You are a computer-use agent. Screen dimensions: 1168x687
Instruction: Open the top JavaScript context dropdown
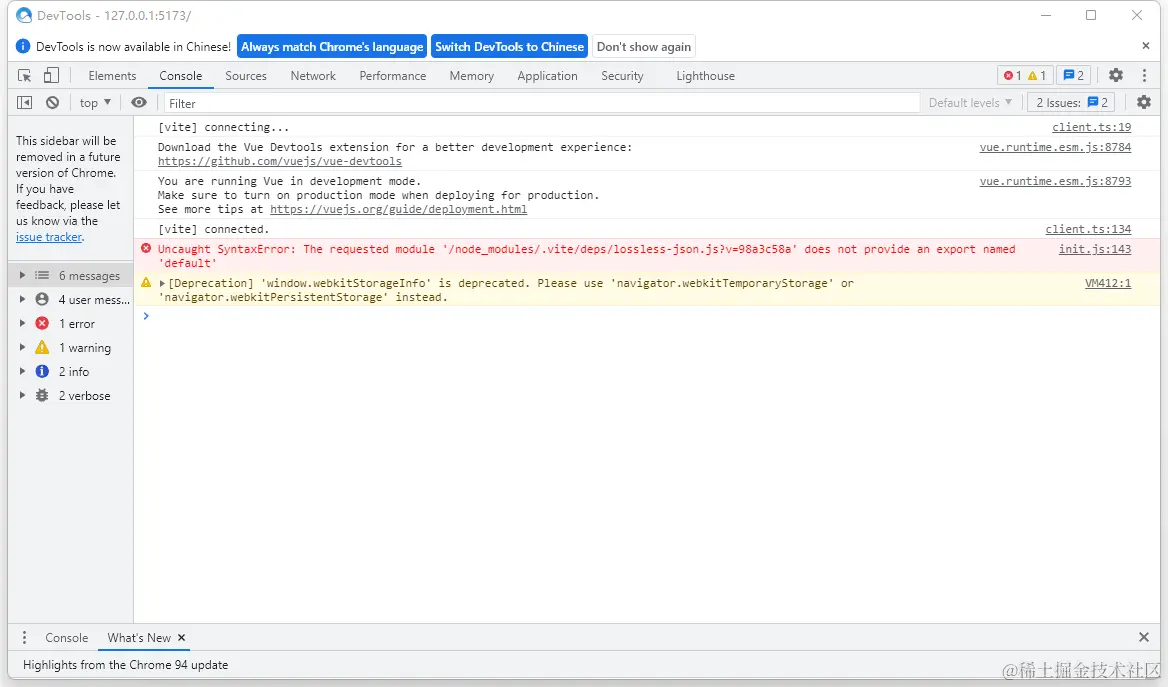[x=95, y=103]
